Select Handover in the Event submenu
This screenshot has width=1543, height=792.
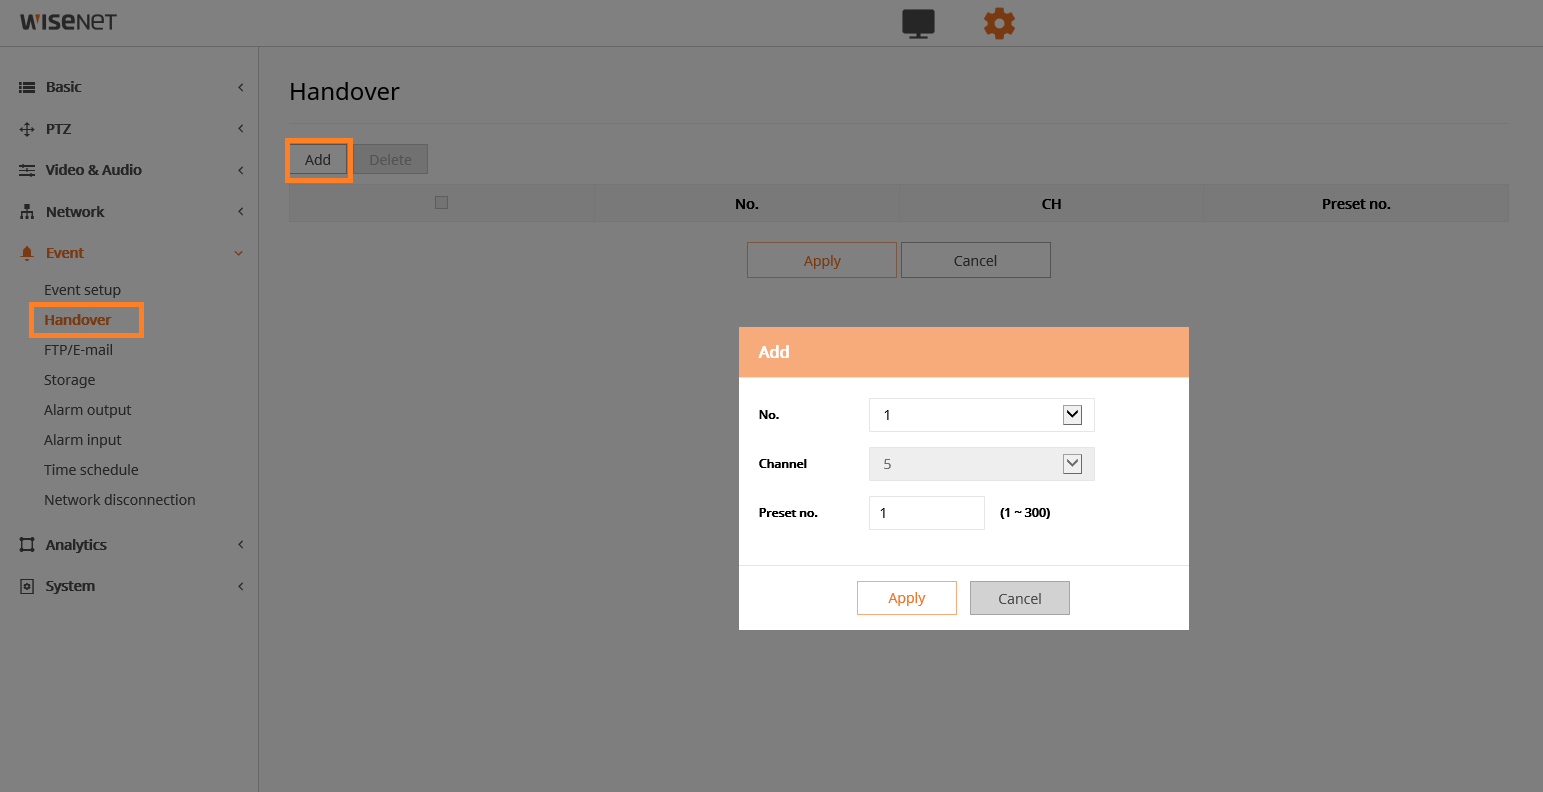pyautogui.click(x=77, y=320)
